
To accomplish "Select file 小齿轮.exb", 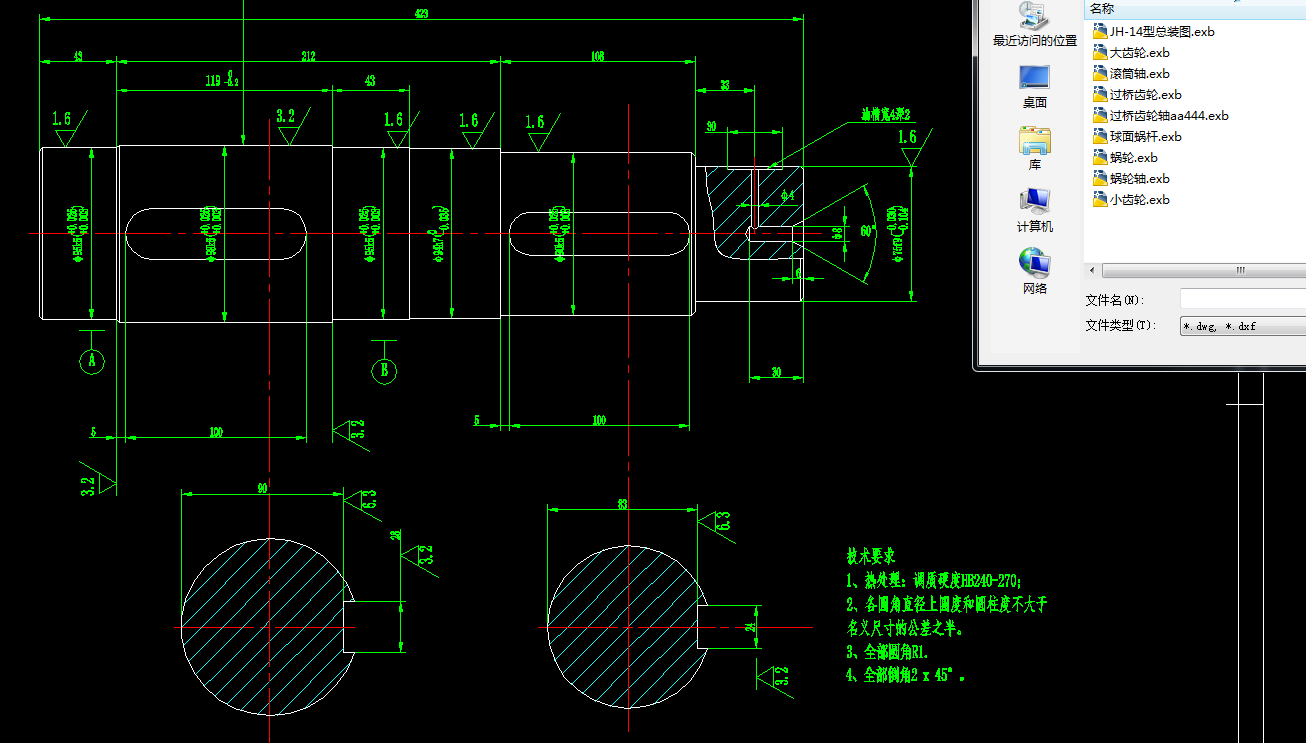I will (1131, 199).
